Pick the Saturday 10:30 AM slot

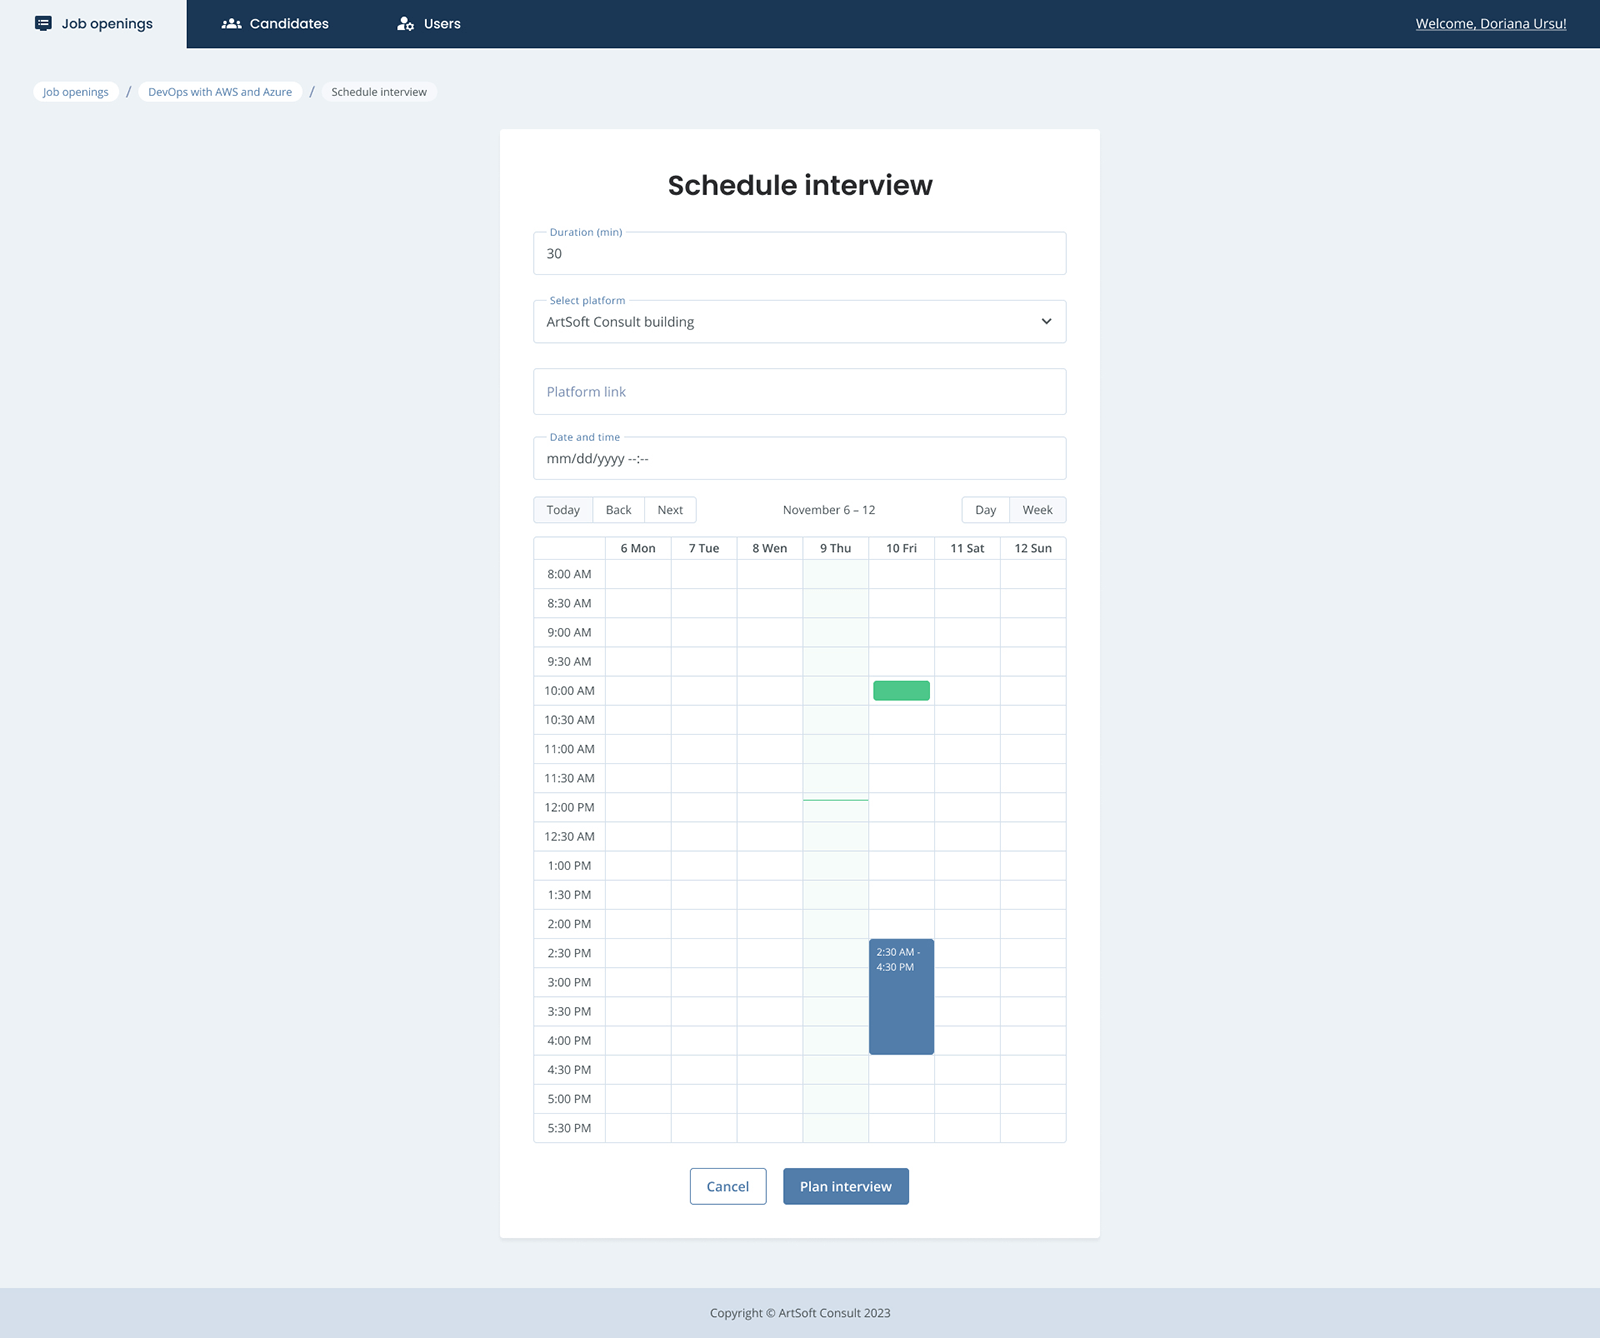(968, 720)
